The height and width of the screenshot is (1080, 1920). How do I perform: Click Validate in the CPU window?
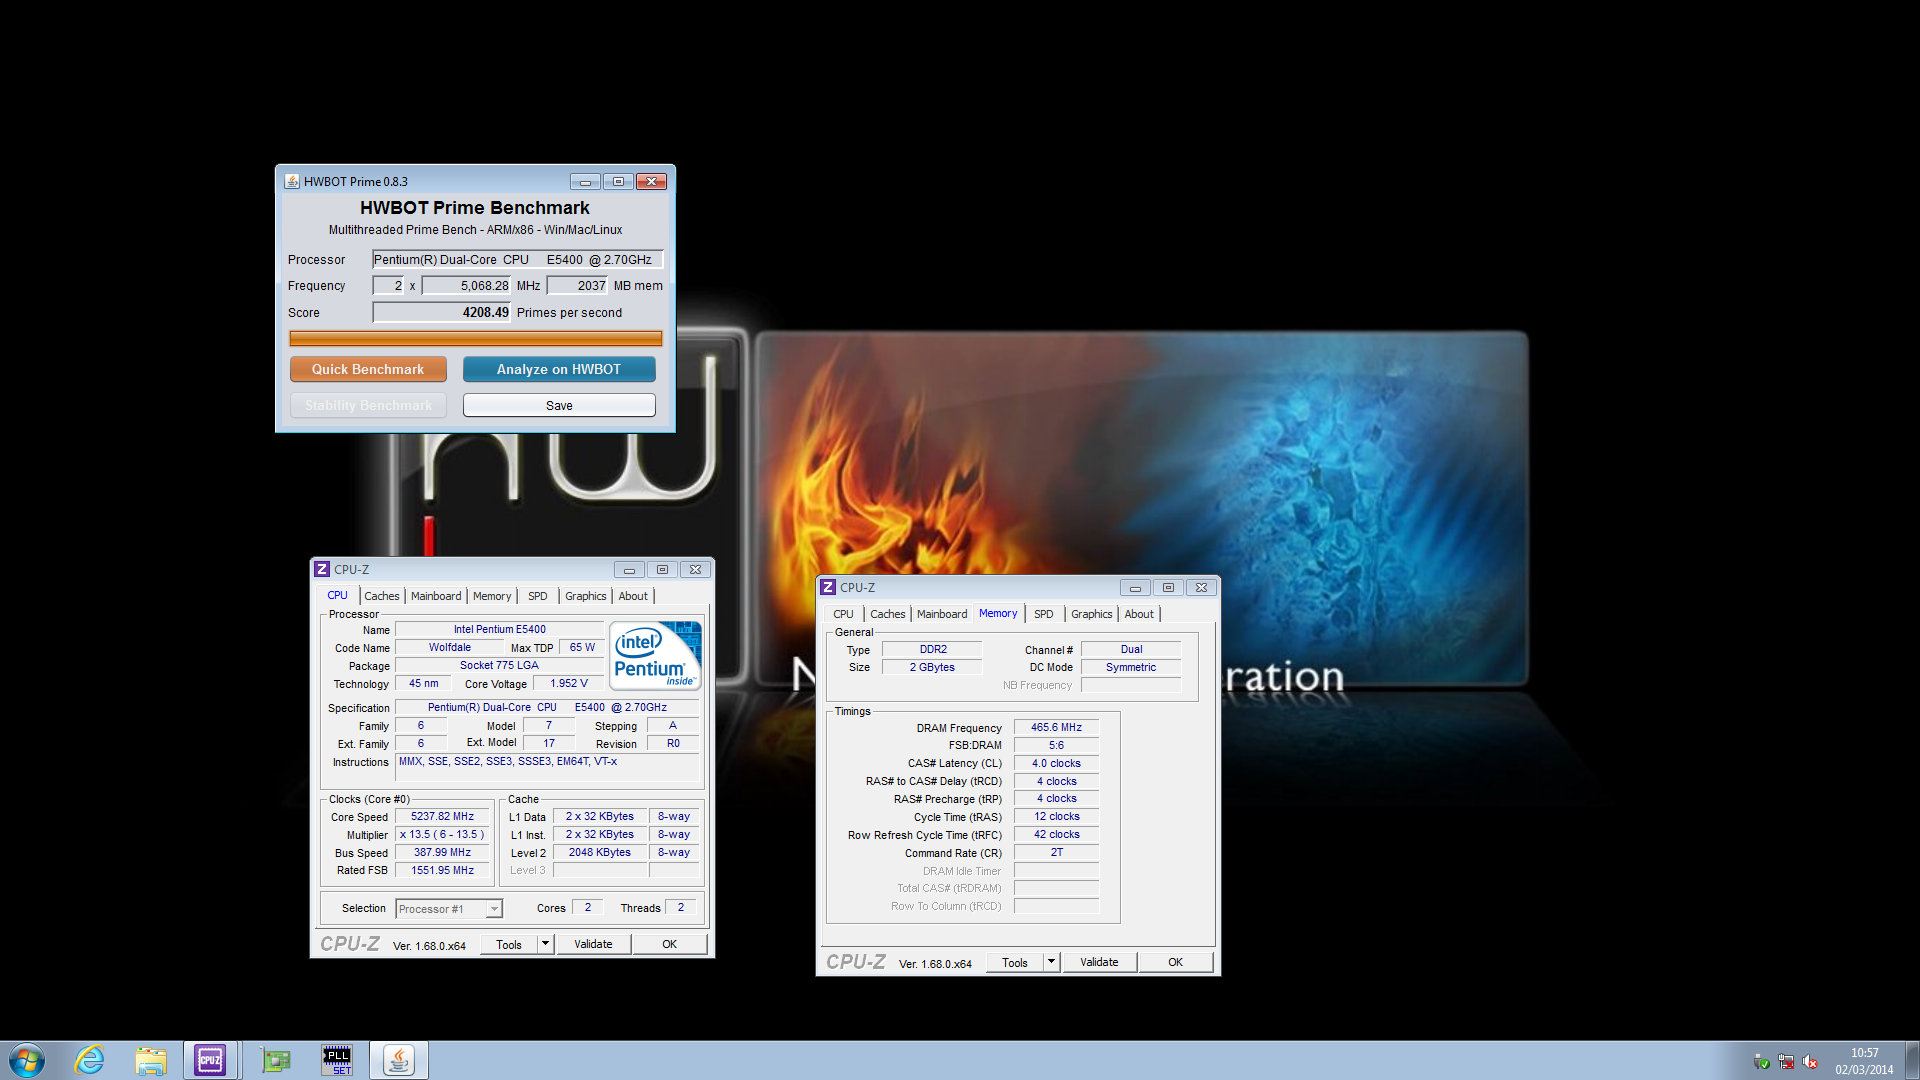pyautogui.click(x=593, y=944)
